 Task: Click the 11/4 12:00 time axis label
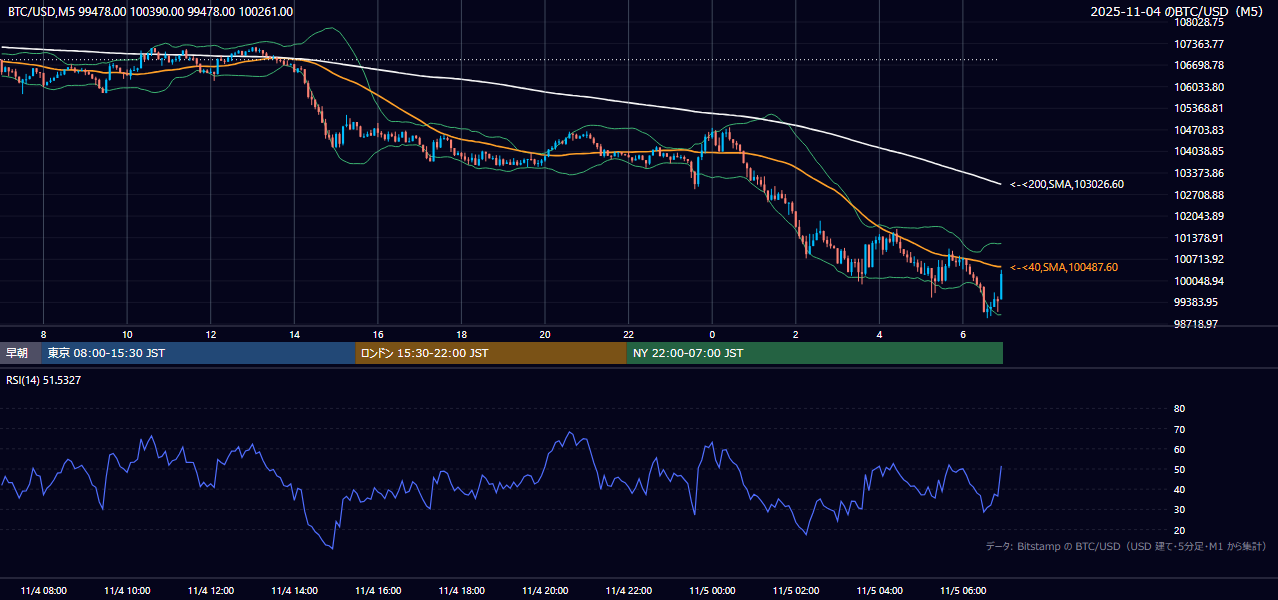(x=210, y=591)
